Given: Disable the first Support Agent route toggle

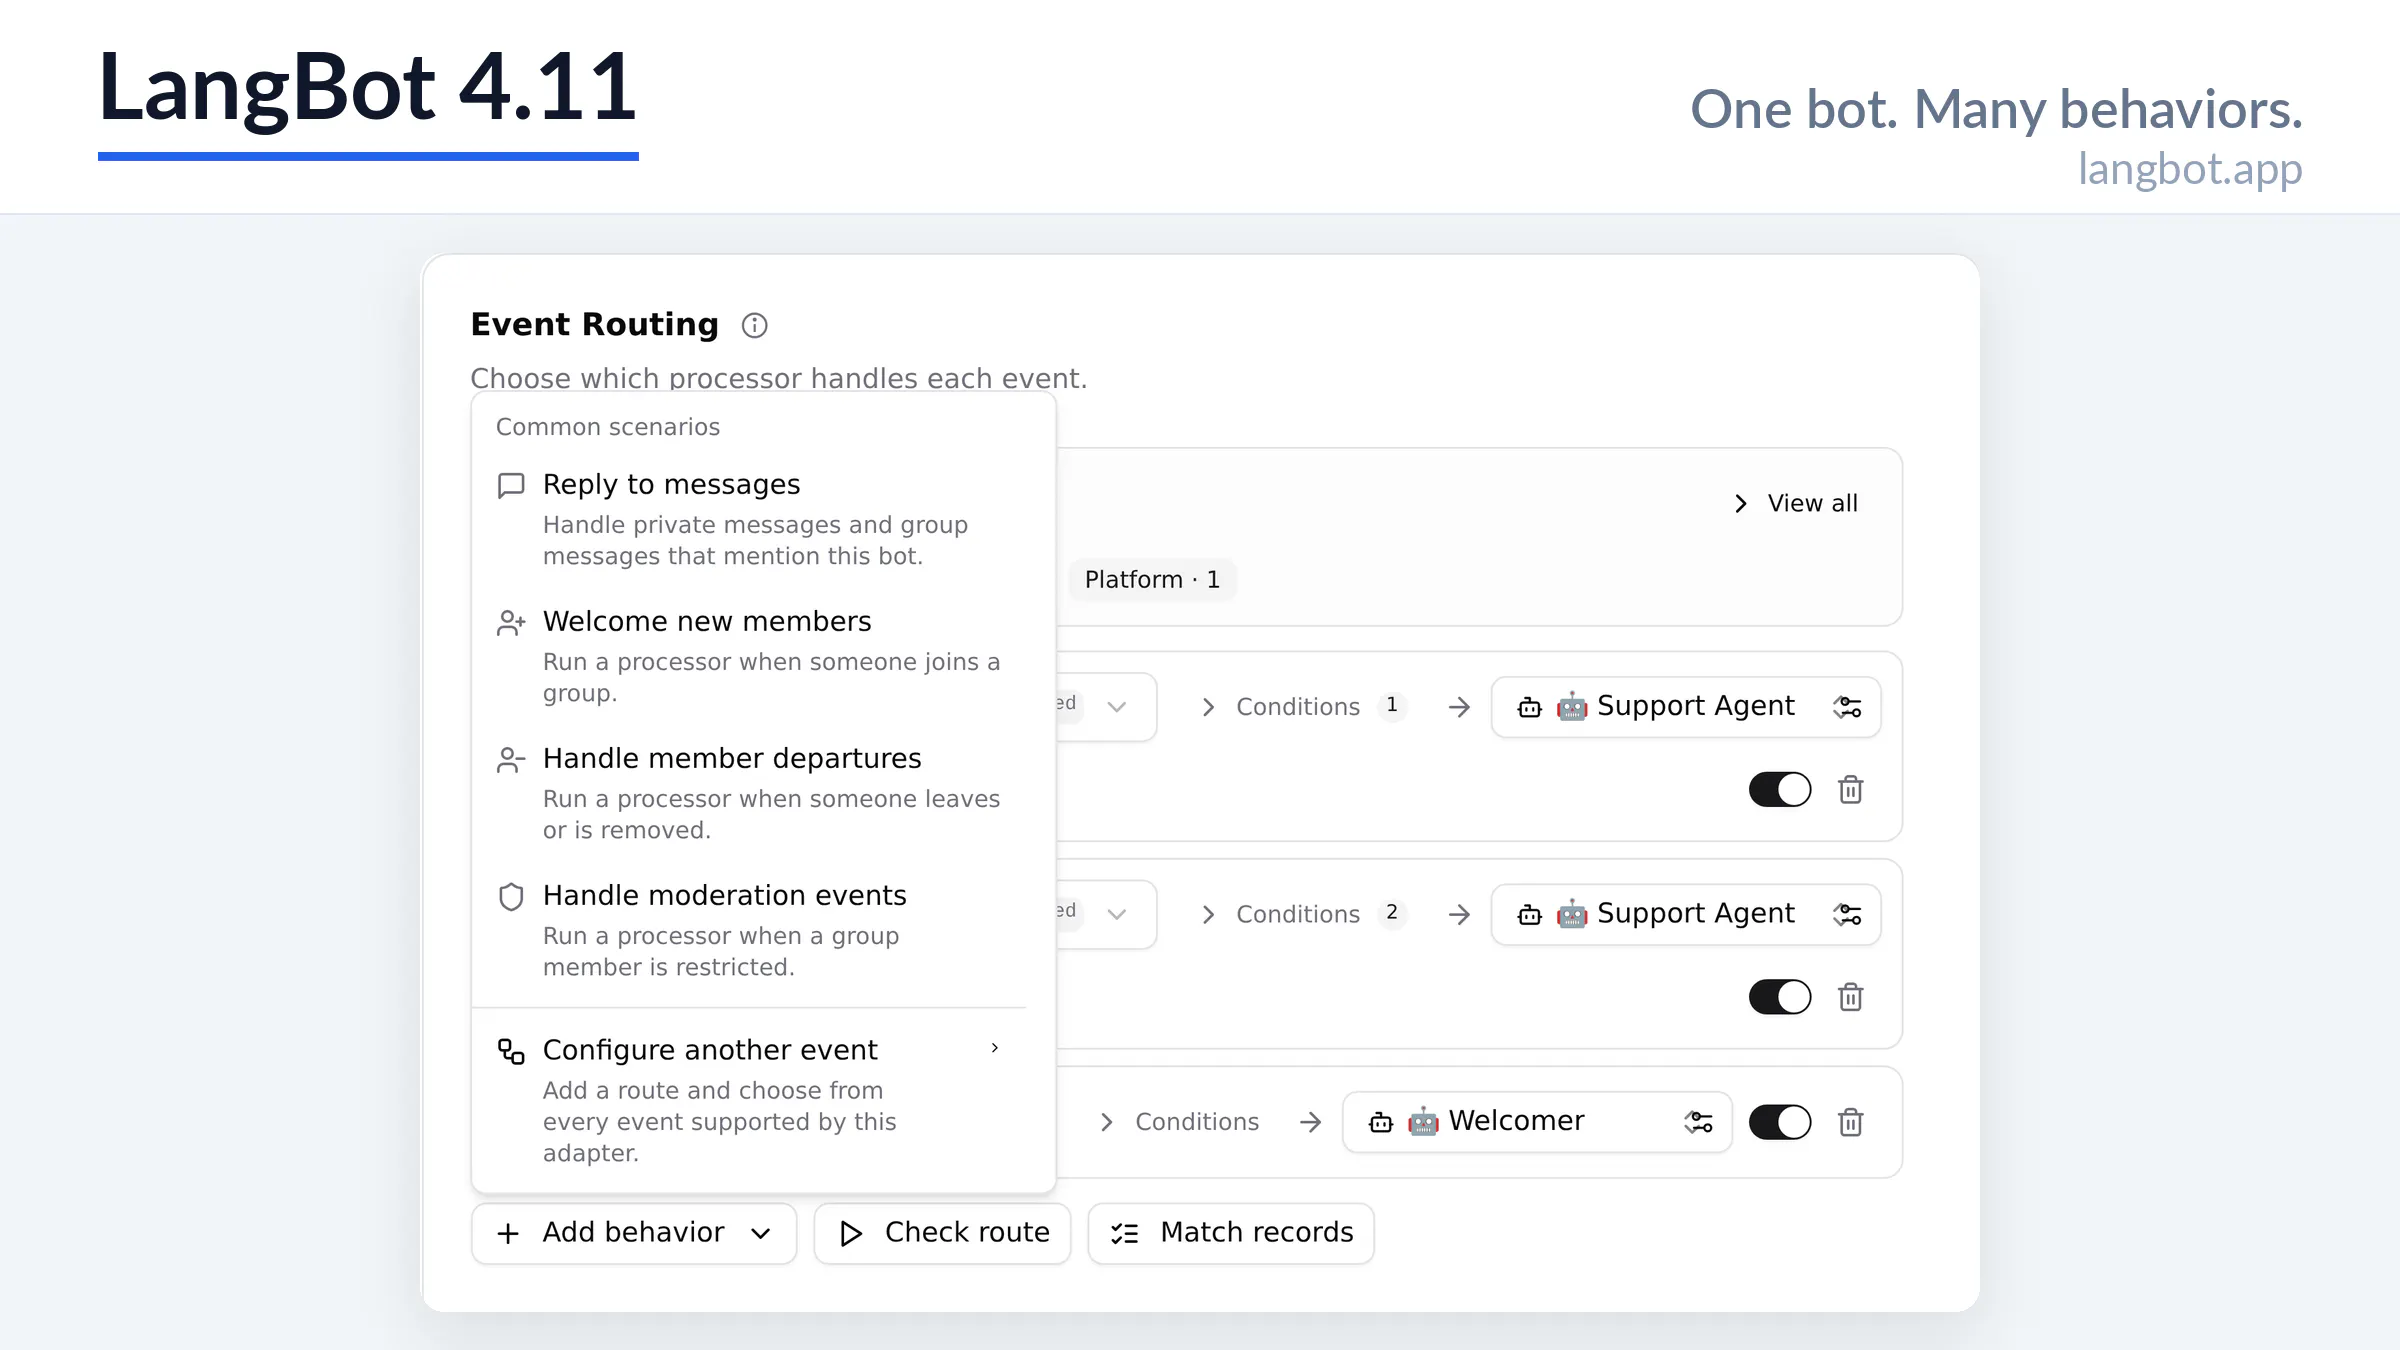Looking at the screenshot, I should pos(1780,790).
